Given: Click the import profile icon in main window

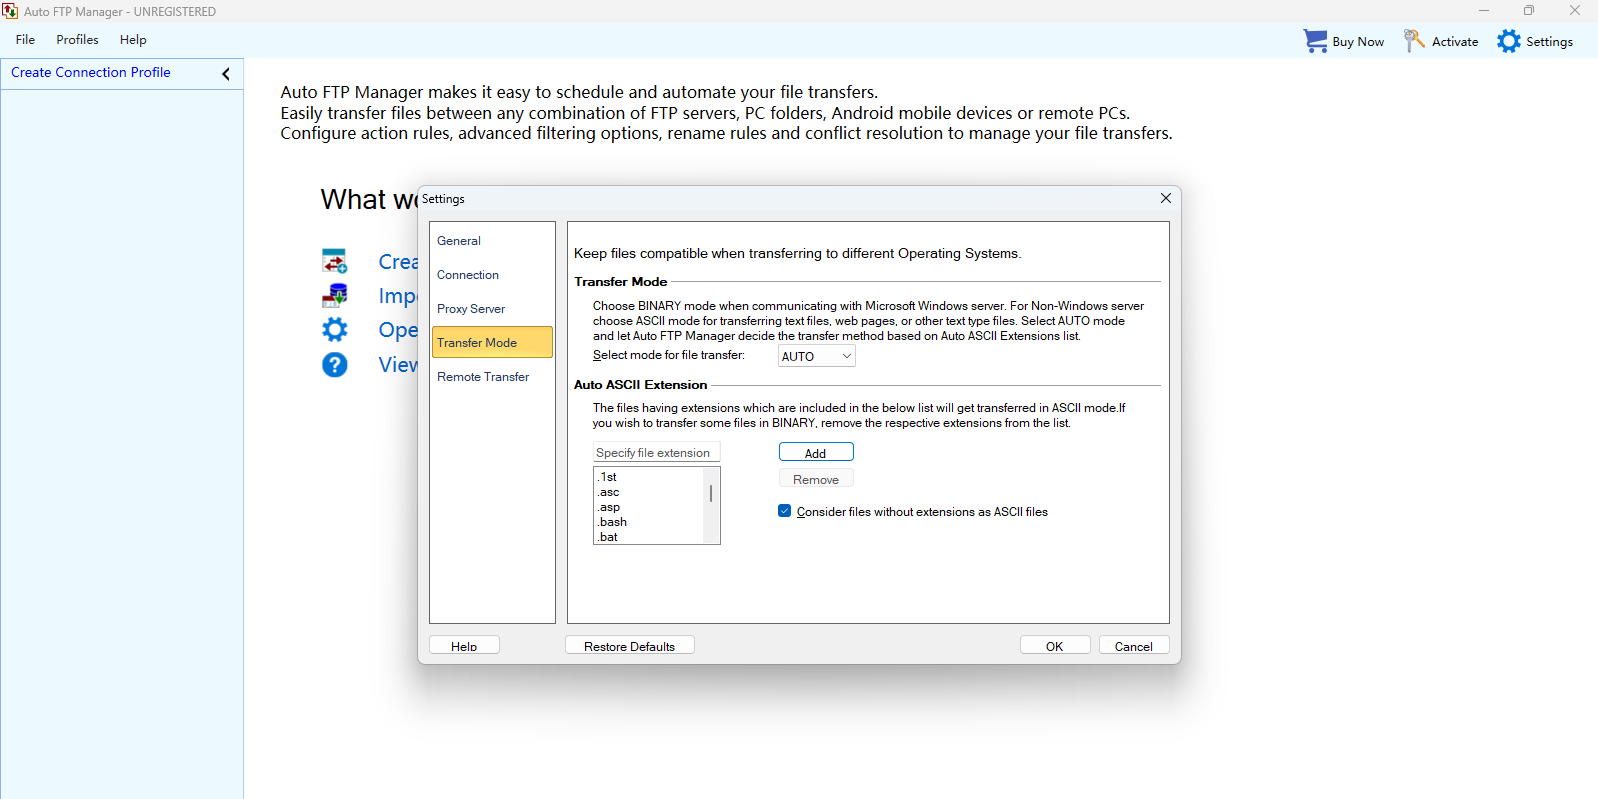Looking at the screenshot, I should [x=334, y=295].
